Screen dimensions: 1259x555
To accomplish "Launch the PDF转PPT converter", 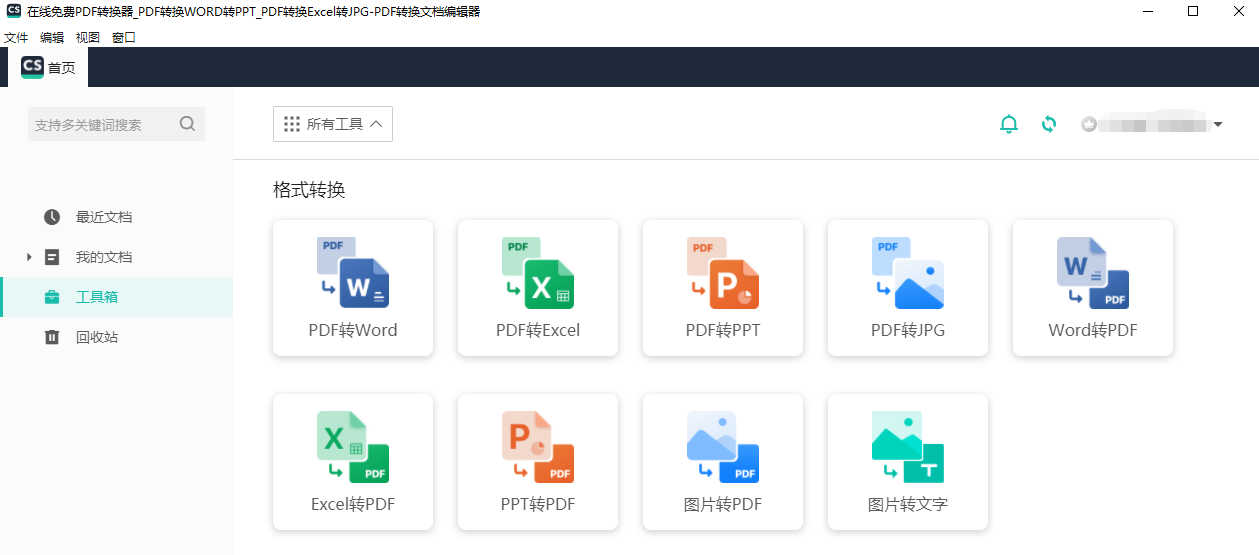I will point(723,288).
